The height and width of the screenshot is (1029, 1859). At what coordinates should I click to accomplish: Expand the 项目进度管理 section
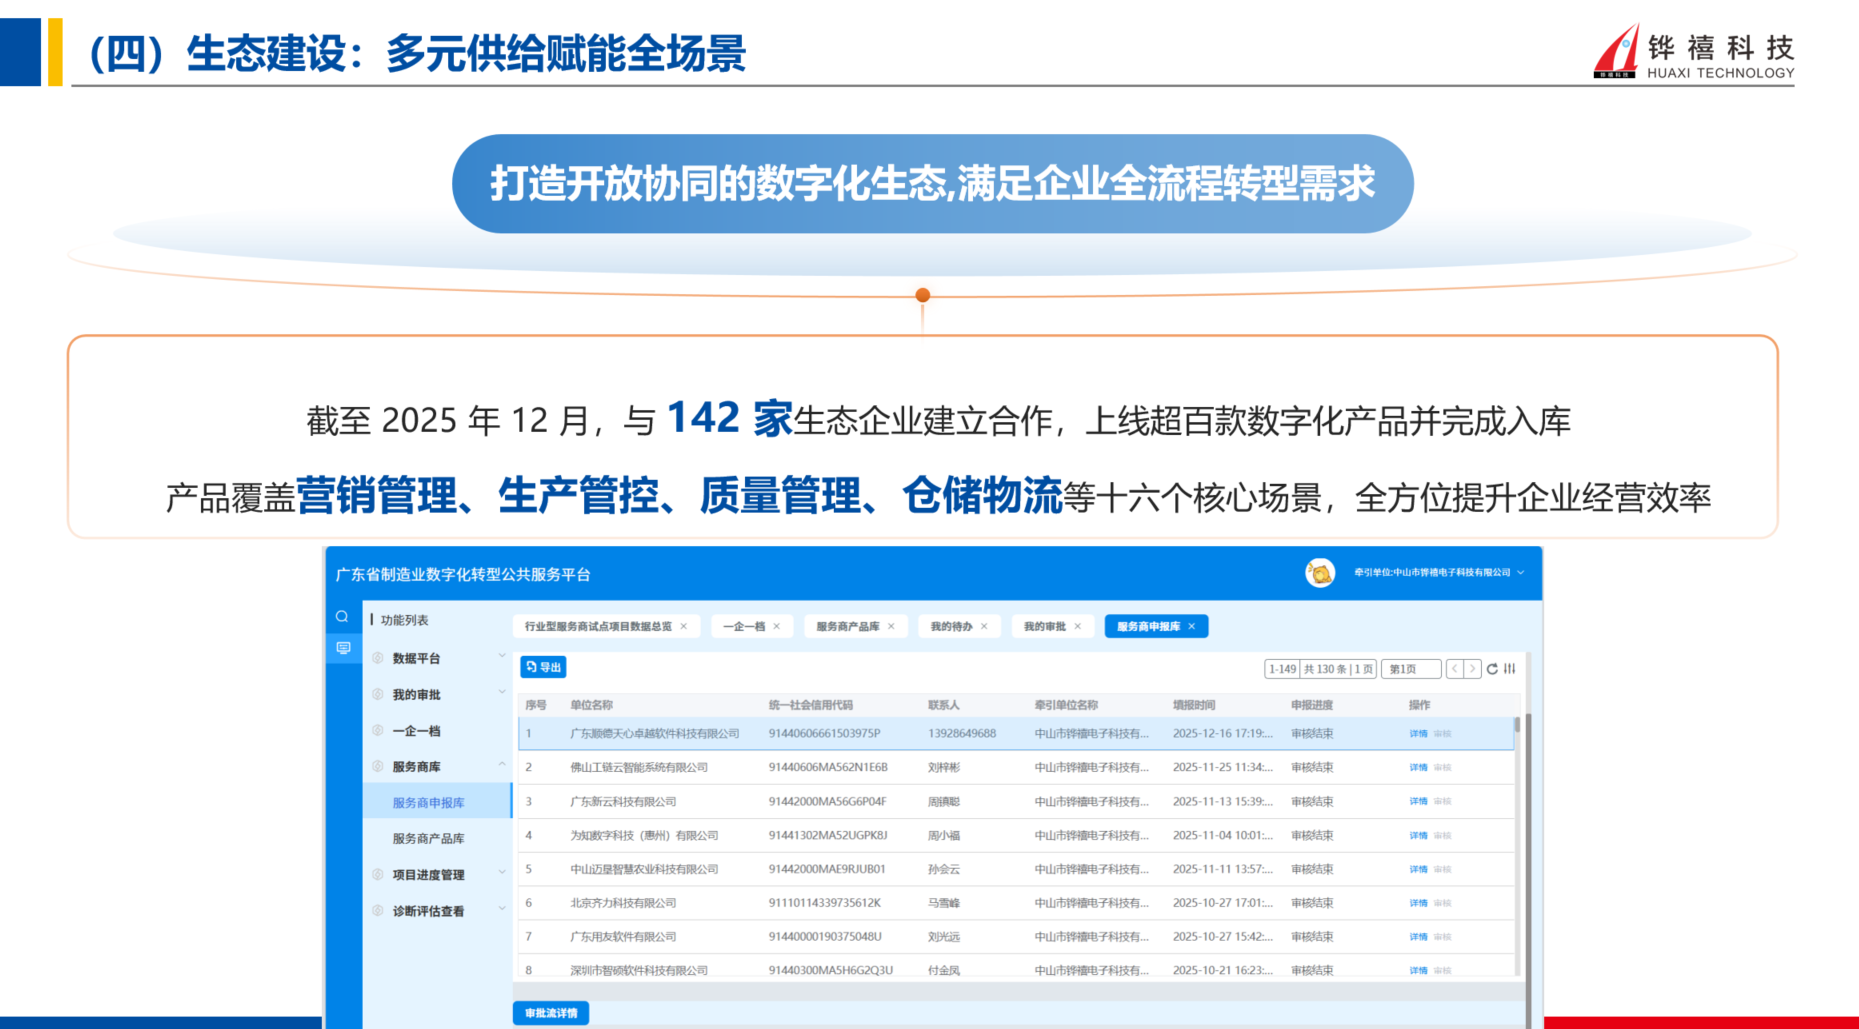(x=501, y=872)
